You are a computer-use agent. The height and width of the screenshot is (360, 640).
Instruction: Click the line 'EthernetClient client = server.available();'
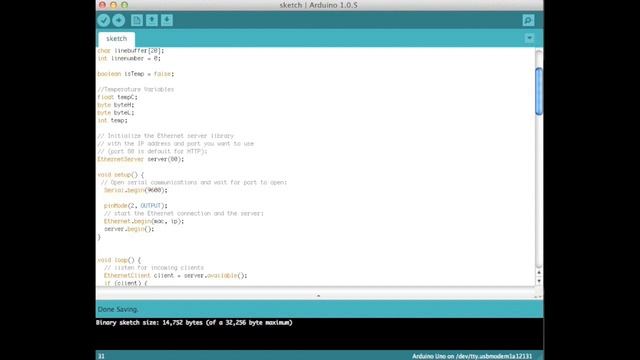click(176, 276)
